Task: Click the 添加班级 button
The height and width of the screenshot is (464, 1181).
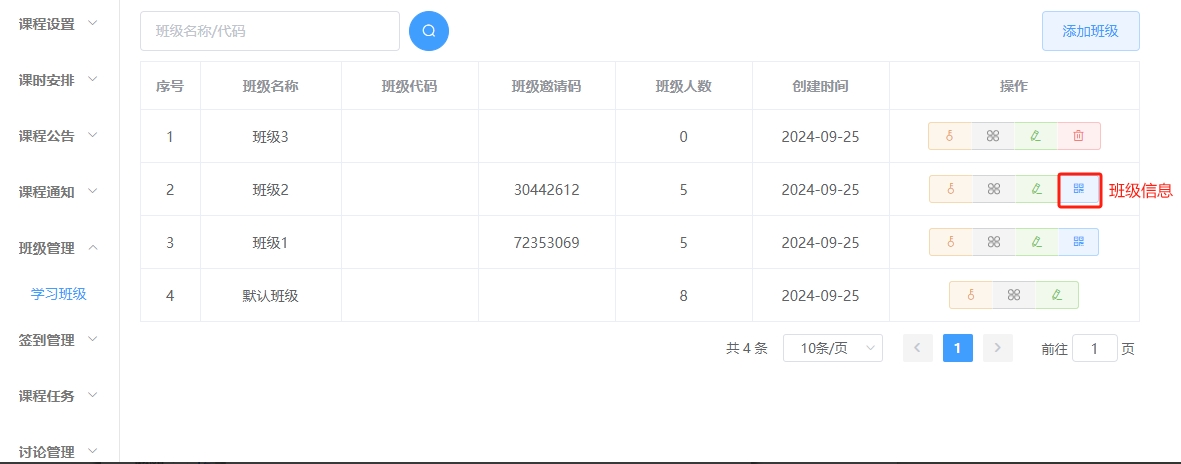Action: click(1090, 31)
